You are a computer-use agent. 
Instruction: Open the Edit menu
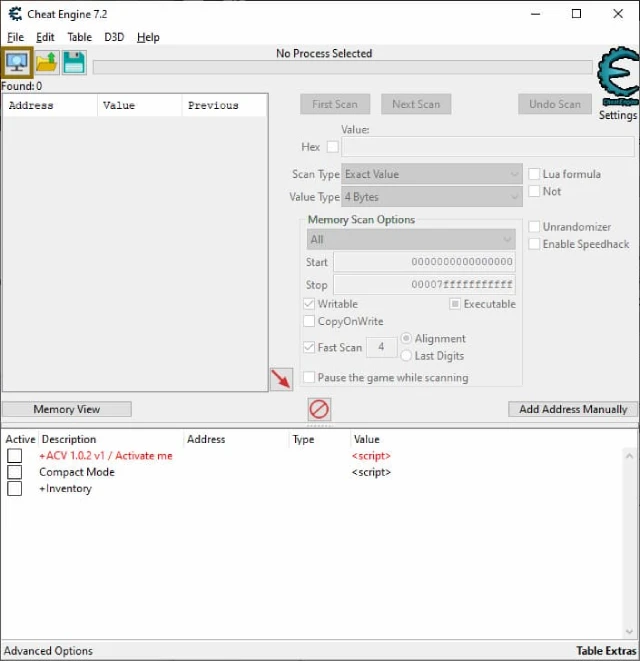click(45, 37)
